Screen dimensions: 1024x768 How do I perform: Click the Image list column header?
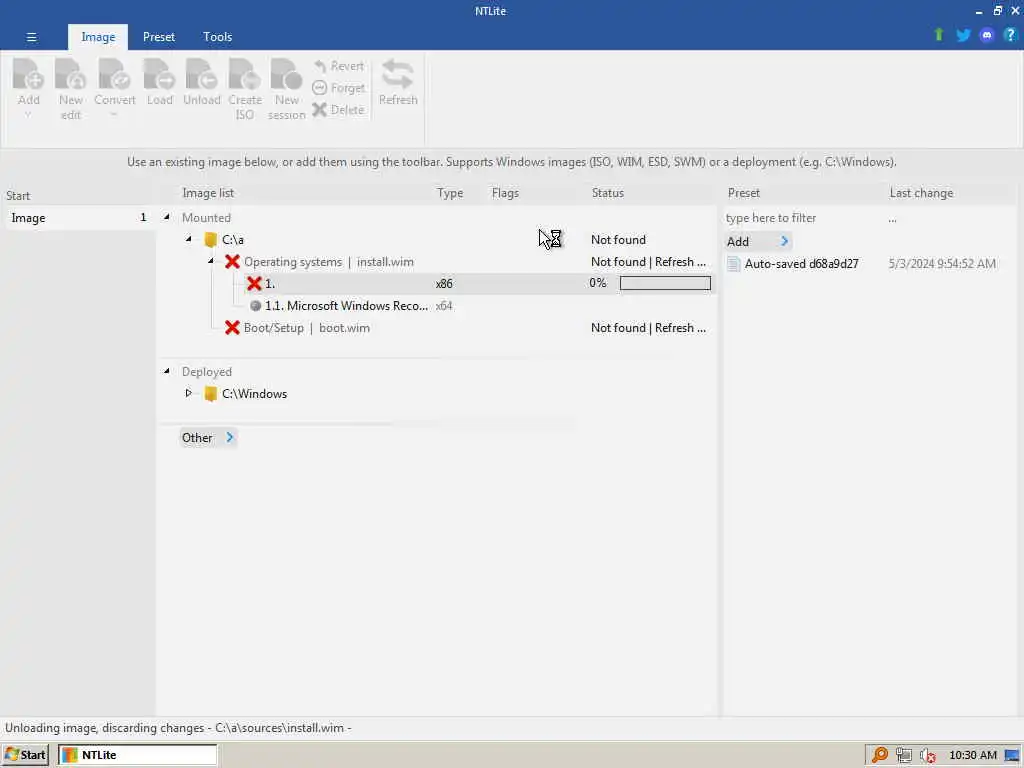point(208,193)
